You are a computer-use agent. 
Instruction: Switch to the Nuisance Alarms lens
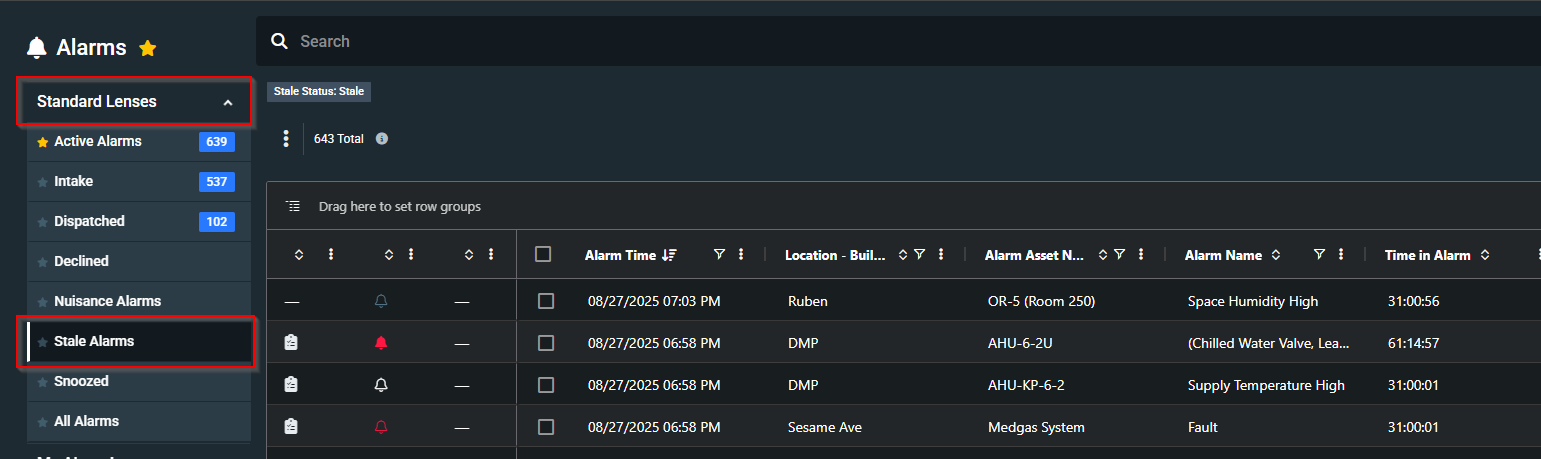tap(107, 301)
